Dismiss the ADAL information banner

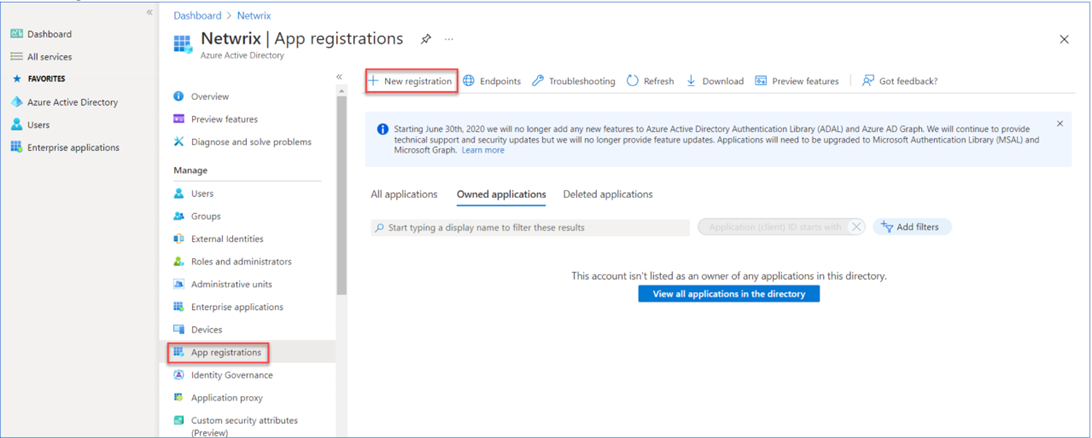[1060, 124]
